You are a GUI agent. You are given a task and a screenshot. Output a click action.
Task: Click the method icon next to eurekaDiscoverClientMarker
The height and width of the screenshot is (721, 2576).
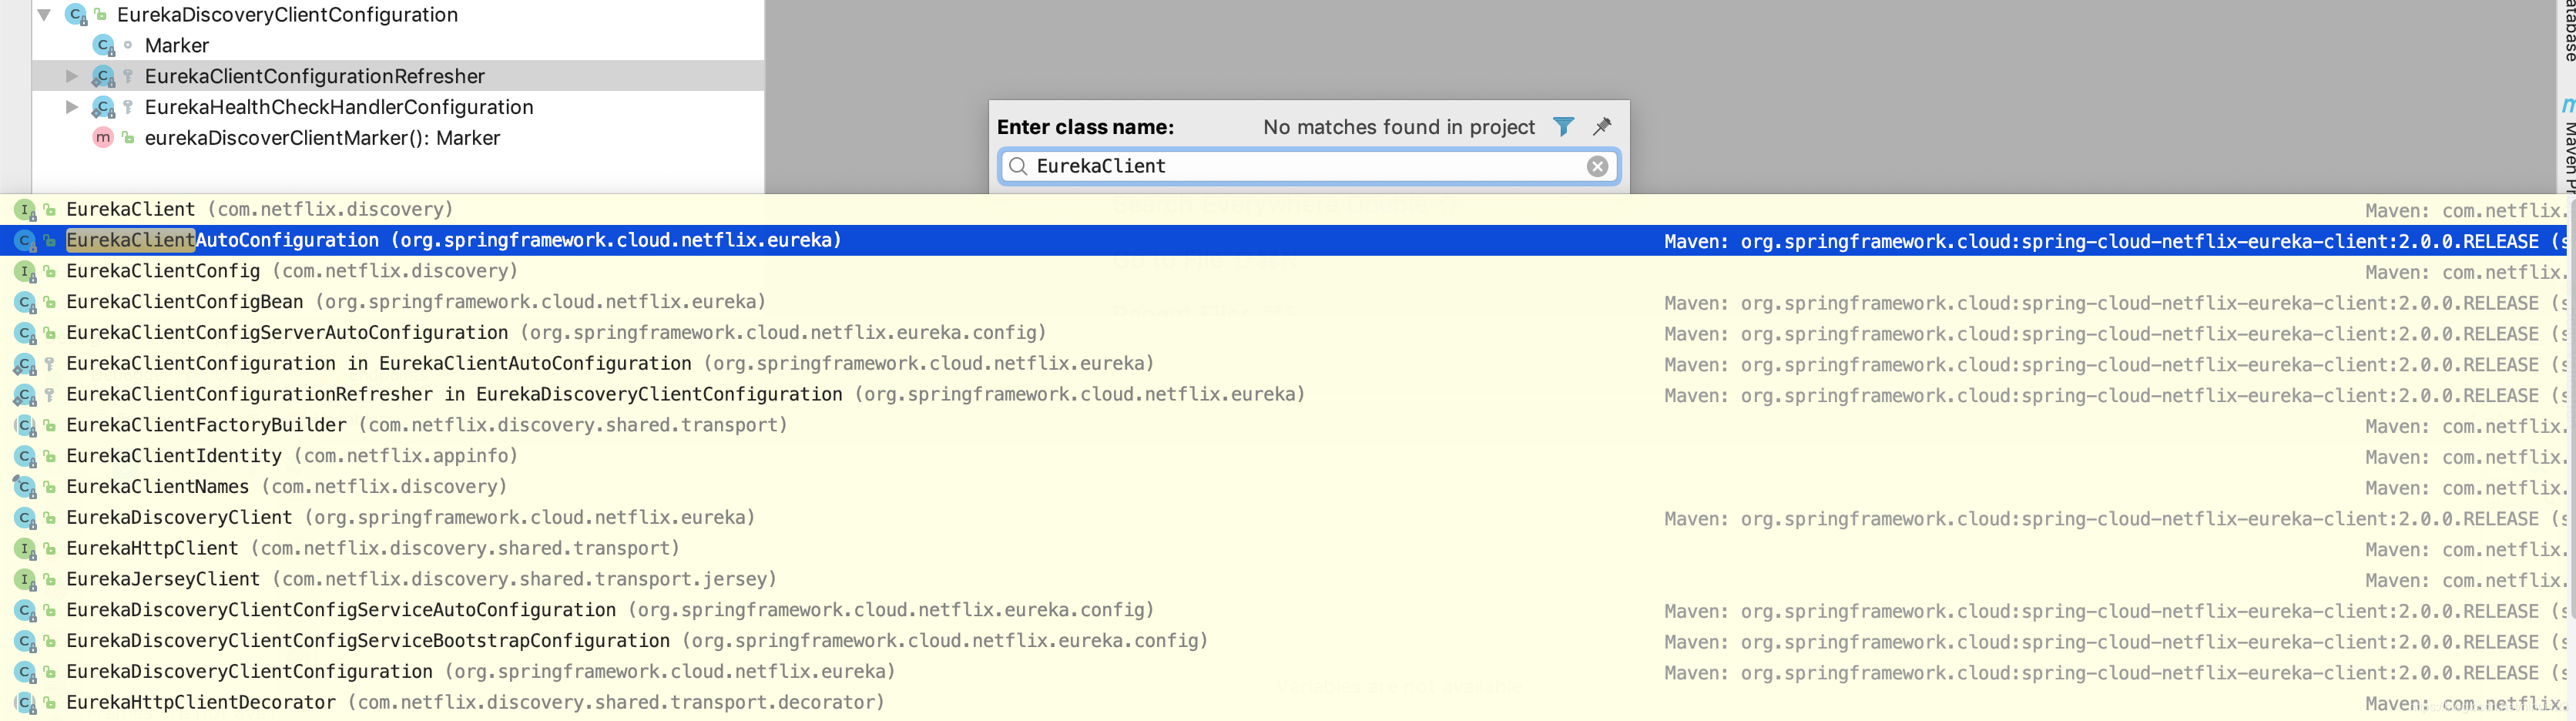pos(103,138)
